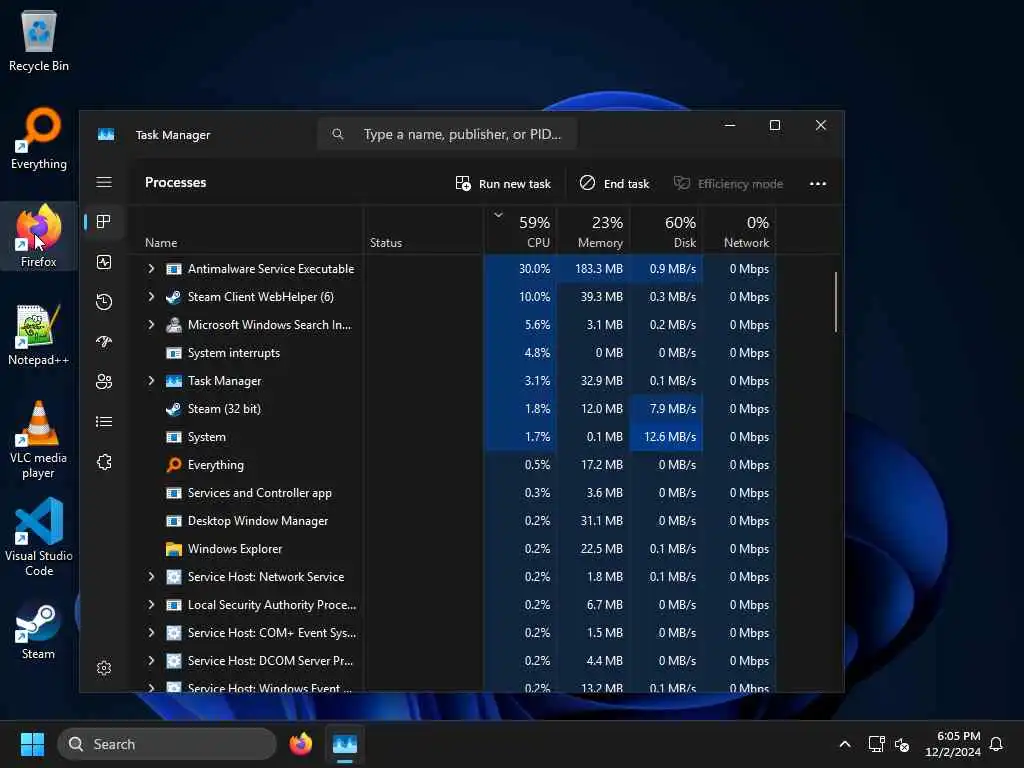Click 12.6 MB/s disk value cell
The width and height of the screenshot is (1024, 768).
[666, 437]
